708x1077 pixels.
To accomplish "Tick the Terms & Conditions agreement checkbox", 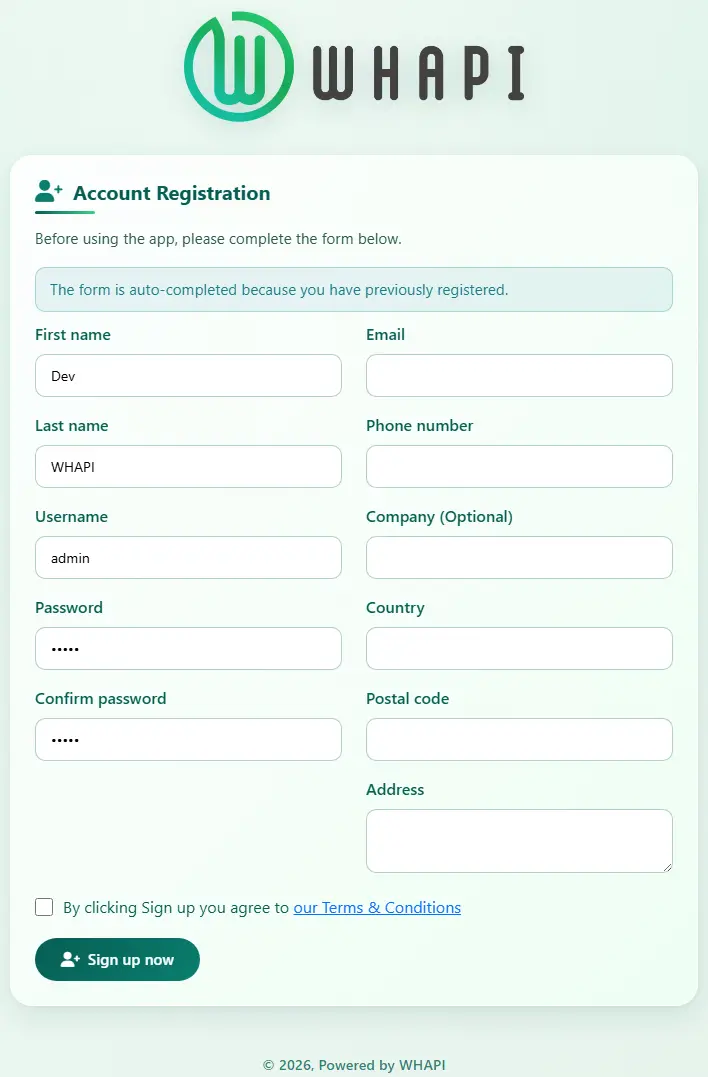I will pyautogui.click(x=44, y=907).
